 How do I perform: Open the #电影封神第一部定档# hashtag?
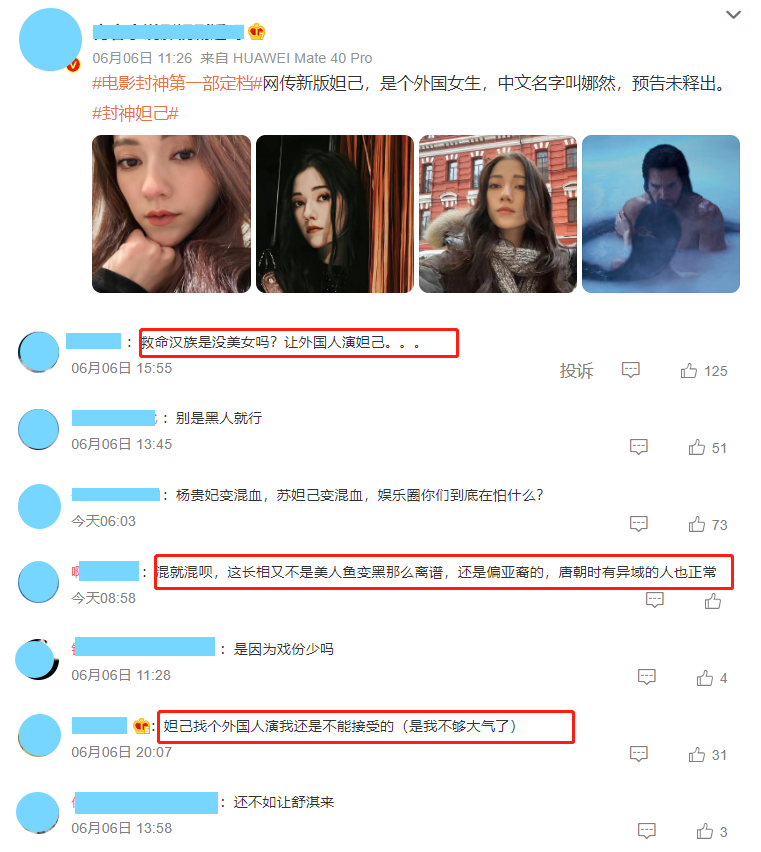(177, 83)
